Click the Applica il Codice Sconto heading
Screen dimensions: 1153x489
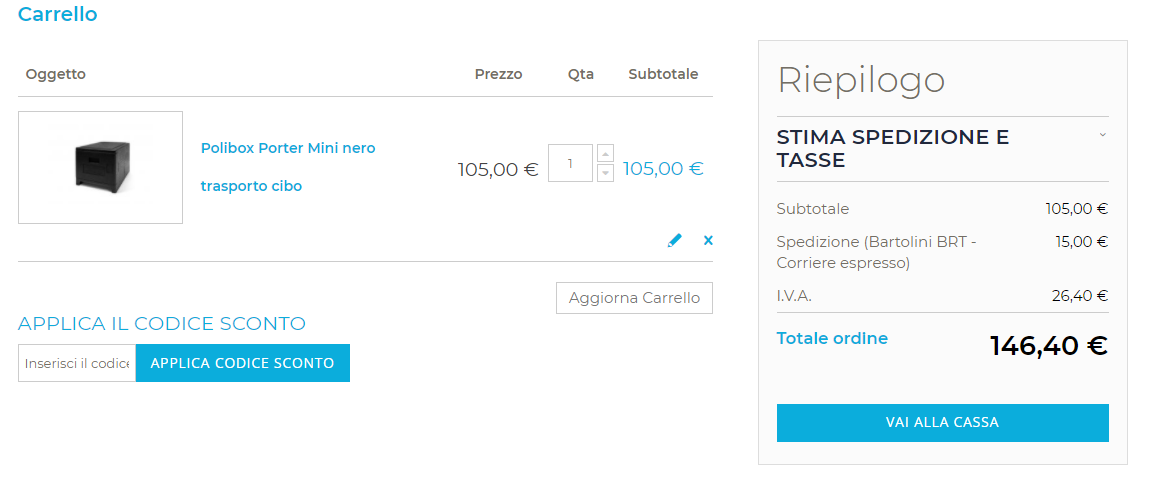point(162,324)
